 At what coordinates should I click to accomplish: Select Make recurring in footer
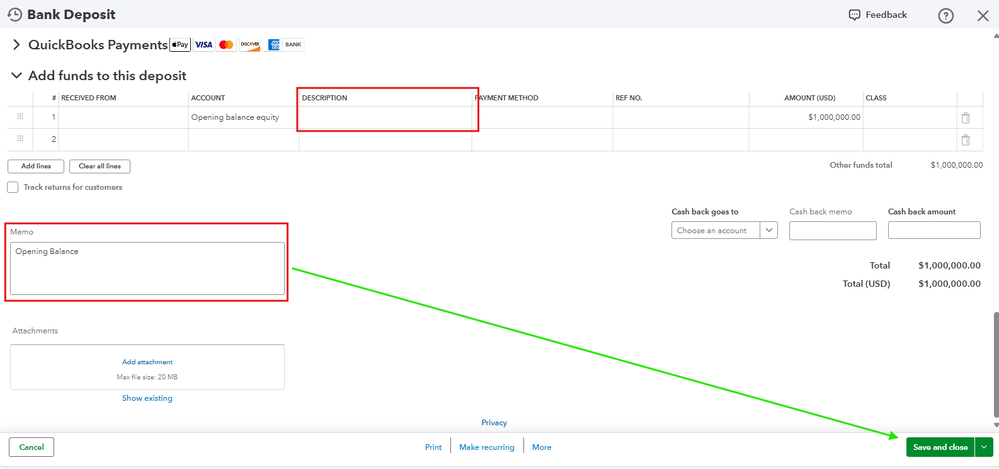(x=487, y=447)
